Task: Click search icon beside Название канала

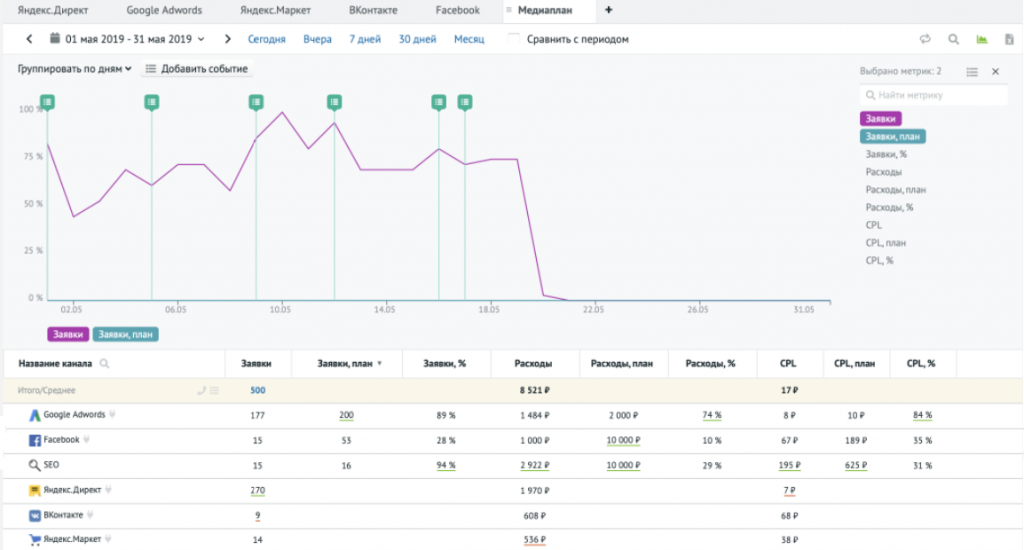Action: coord(104,364)
